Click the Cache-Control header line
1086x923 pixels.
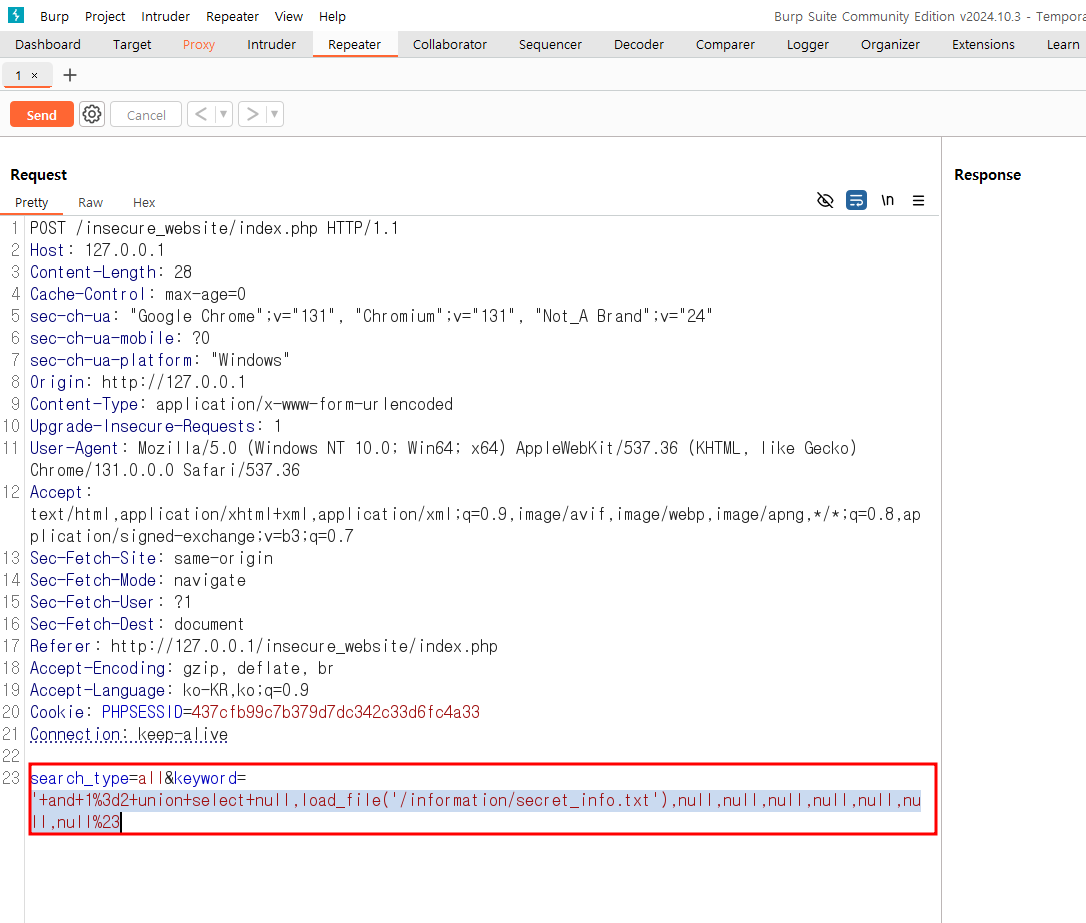tap(138, 294)
